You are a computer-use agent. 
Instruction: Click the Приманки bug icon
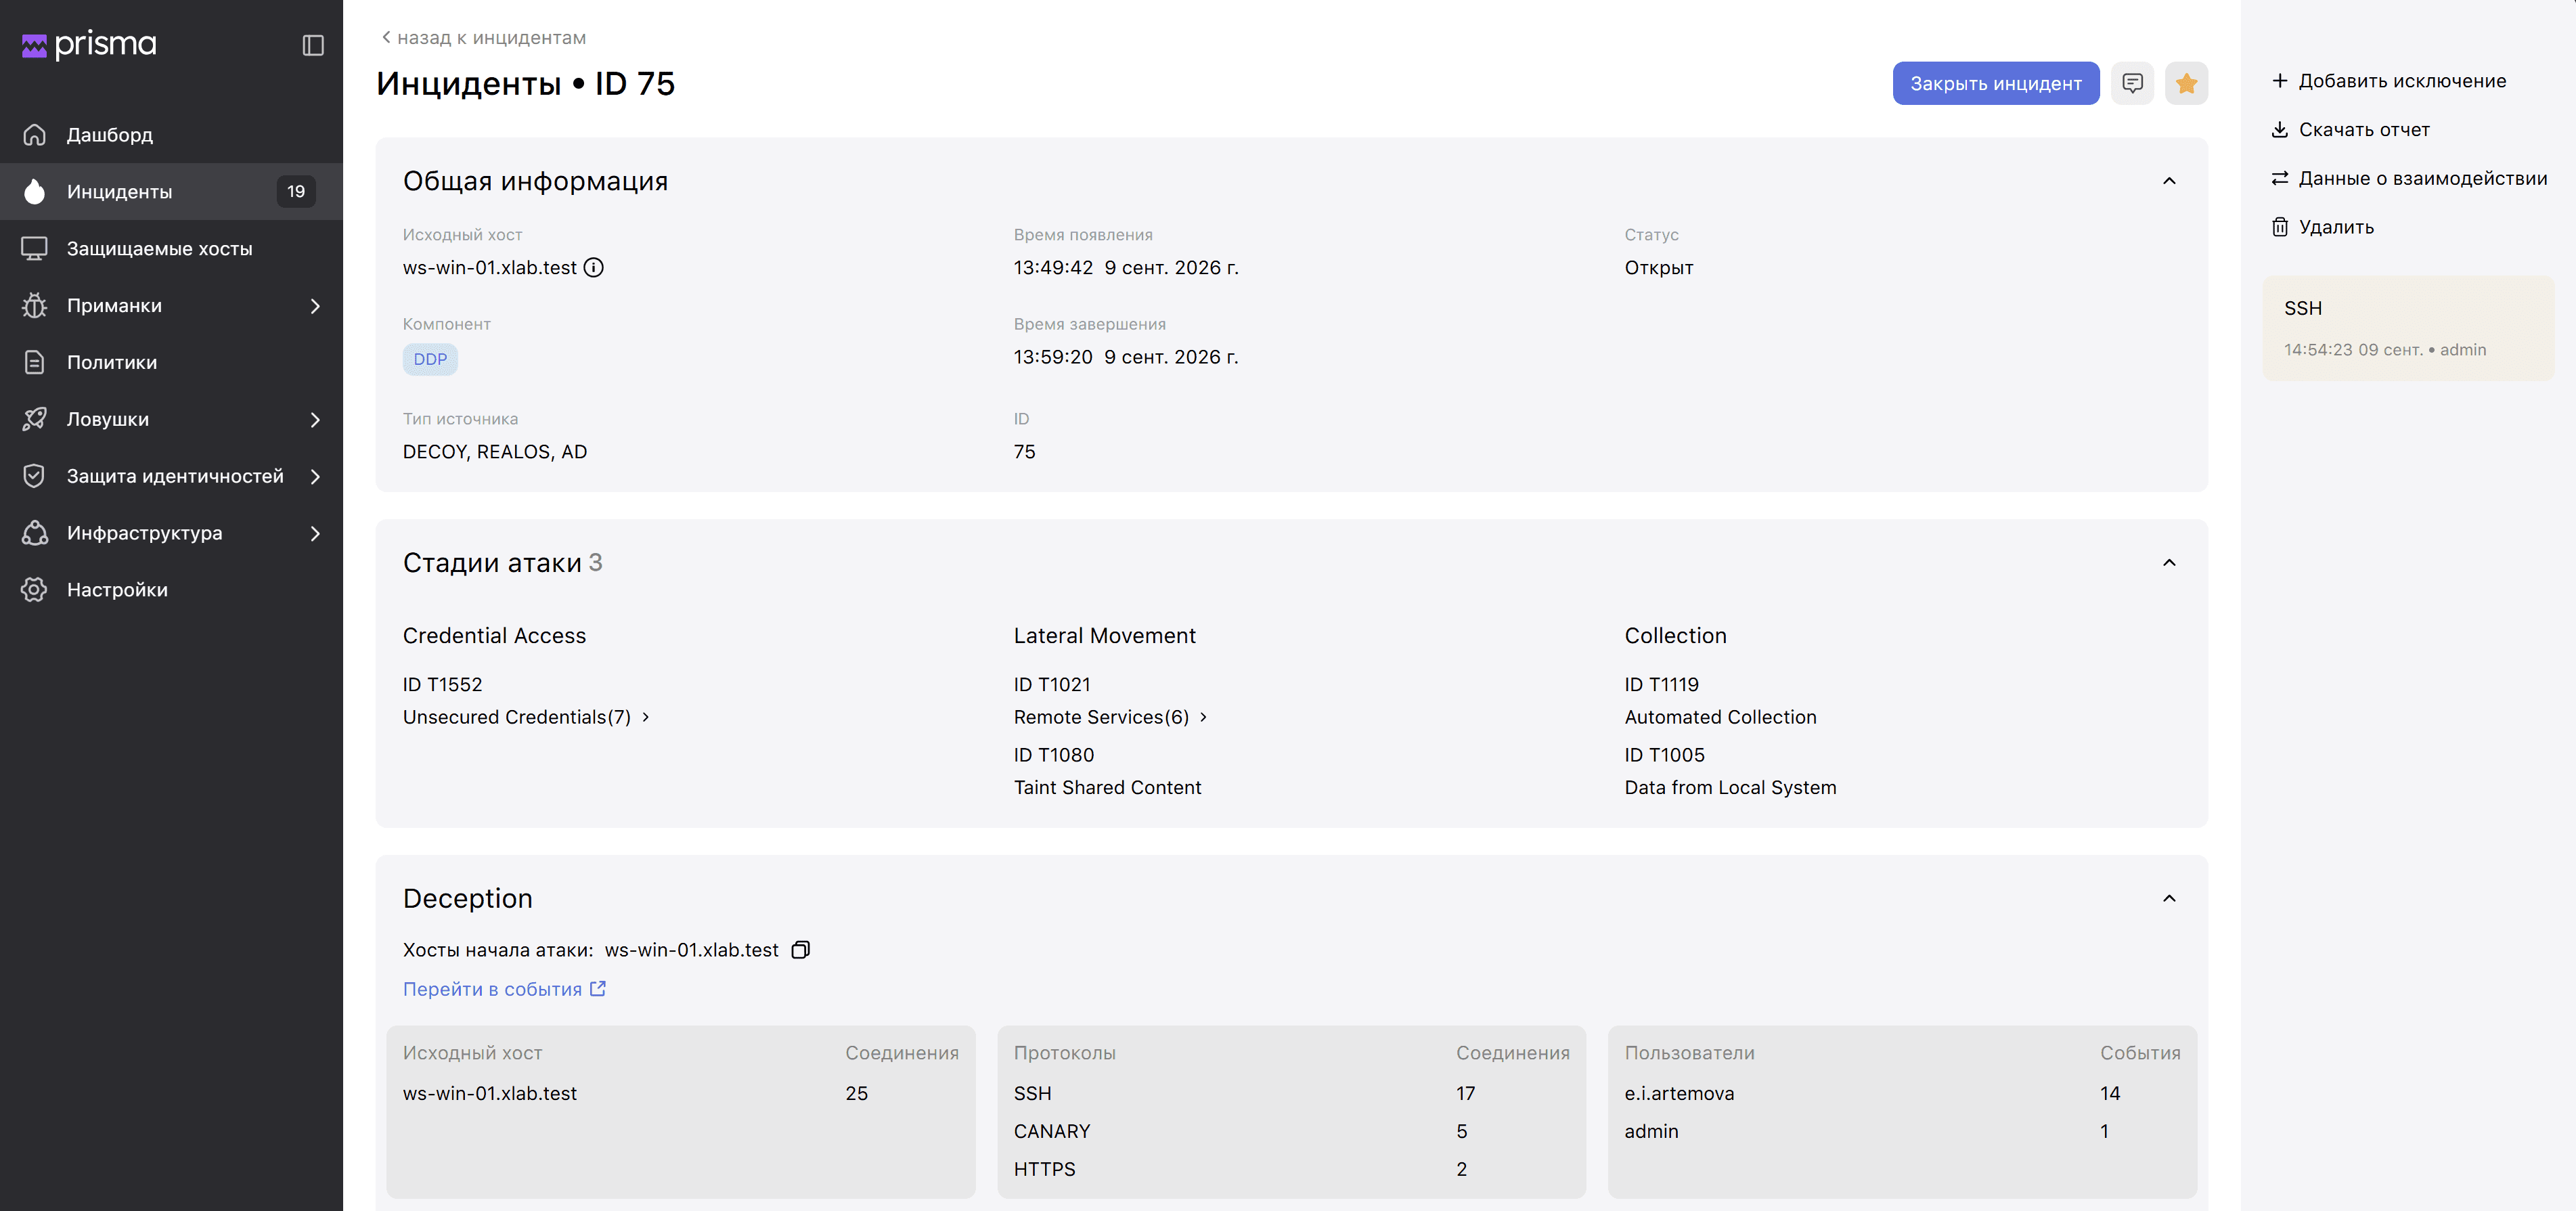35,305
